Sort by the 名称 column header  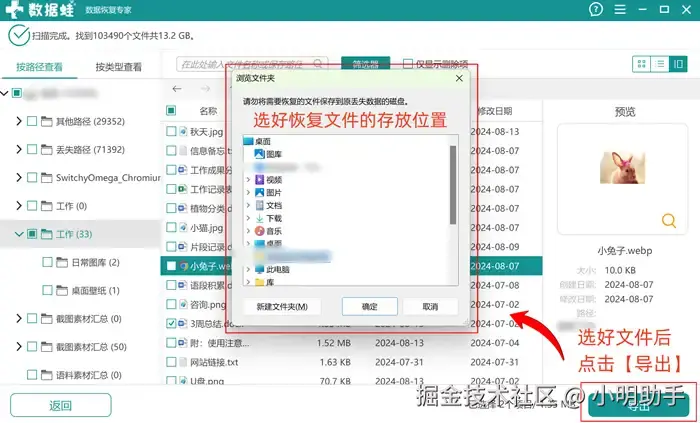tap(208, 111)
